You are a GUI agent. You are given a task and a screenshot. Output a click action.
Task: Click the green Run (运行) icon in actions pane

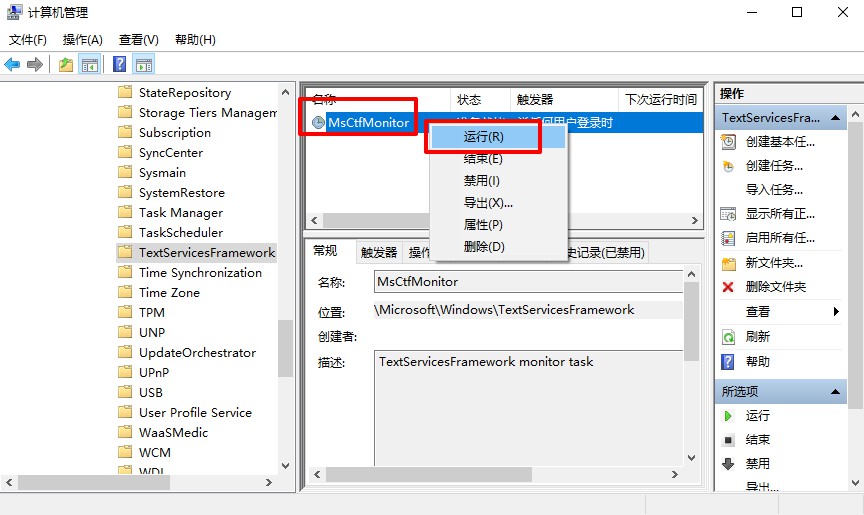(x=728, y=415)
